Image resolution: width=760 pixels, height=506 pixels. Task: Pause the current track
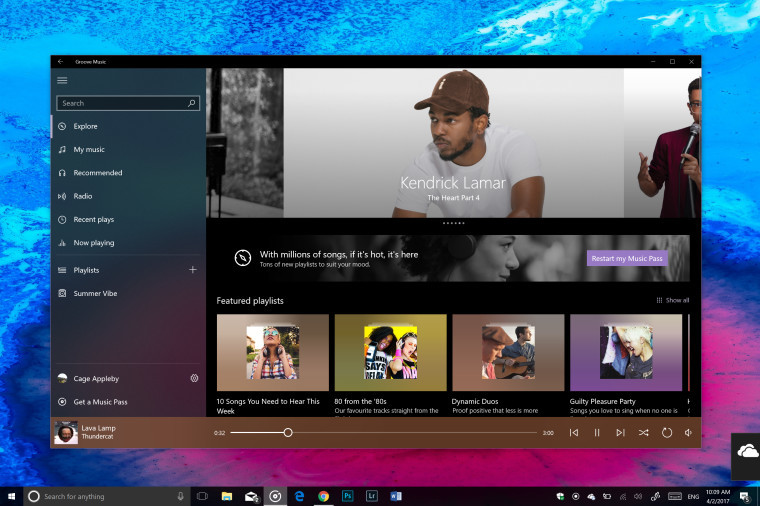597,433
